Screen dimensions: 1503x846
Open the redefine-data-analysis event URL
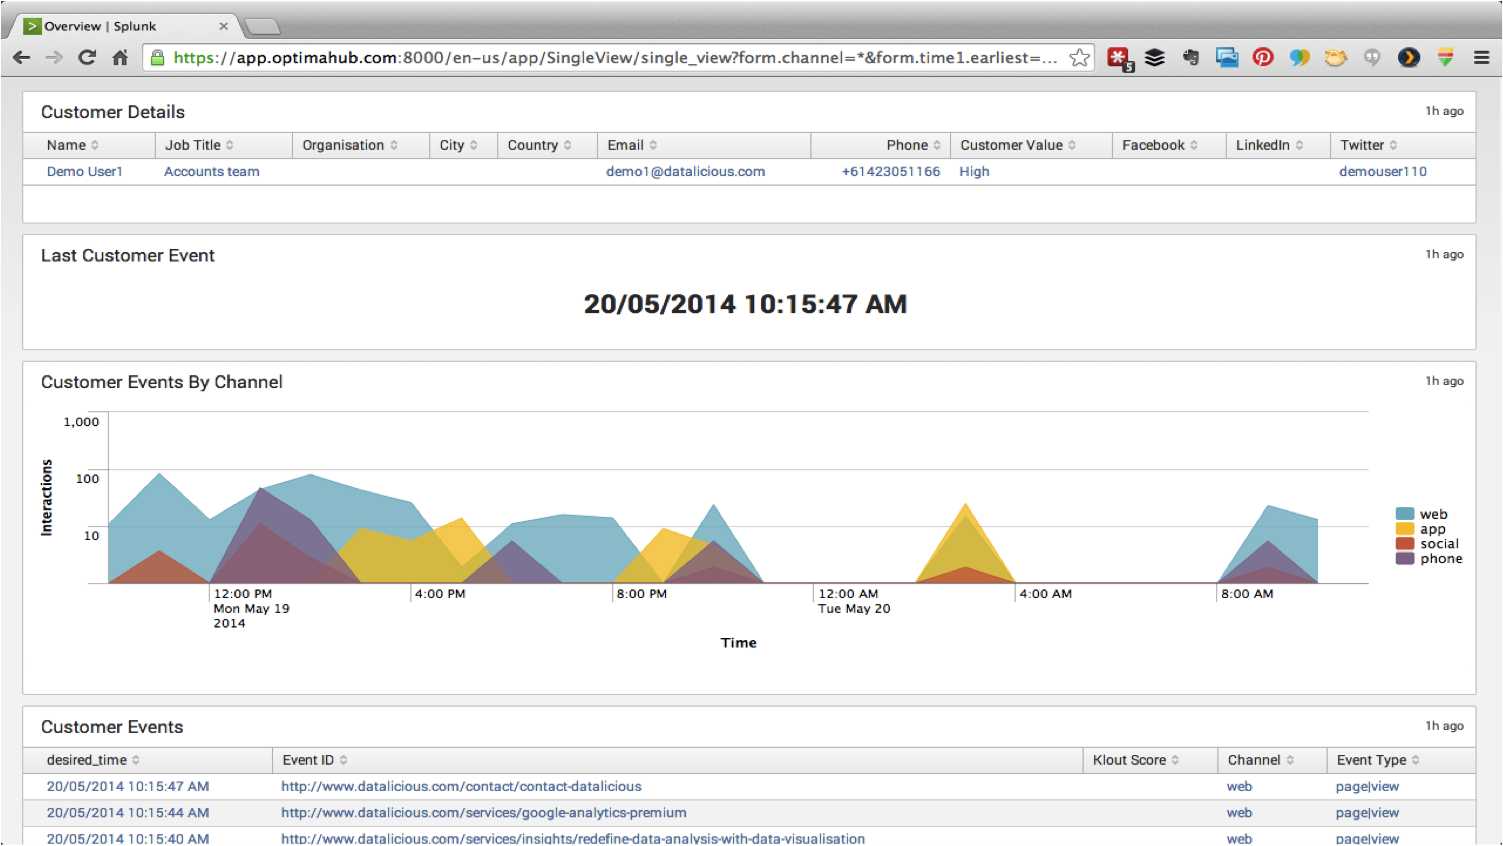[x=572, y=838]
